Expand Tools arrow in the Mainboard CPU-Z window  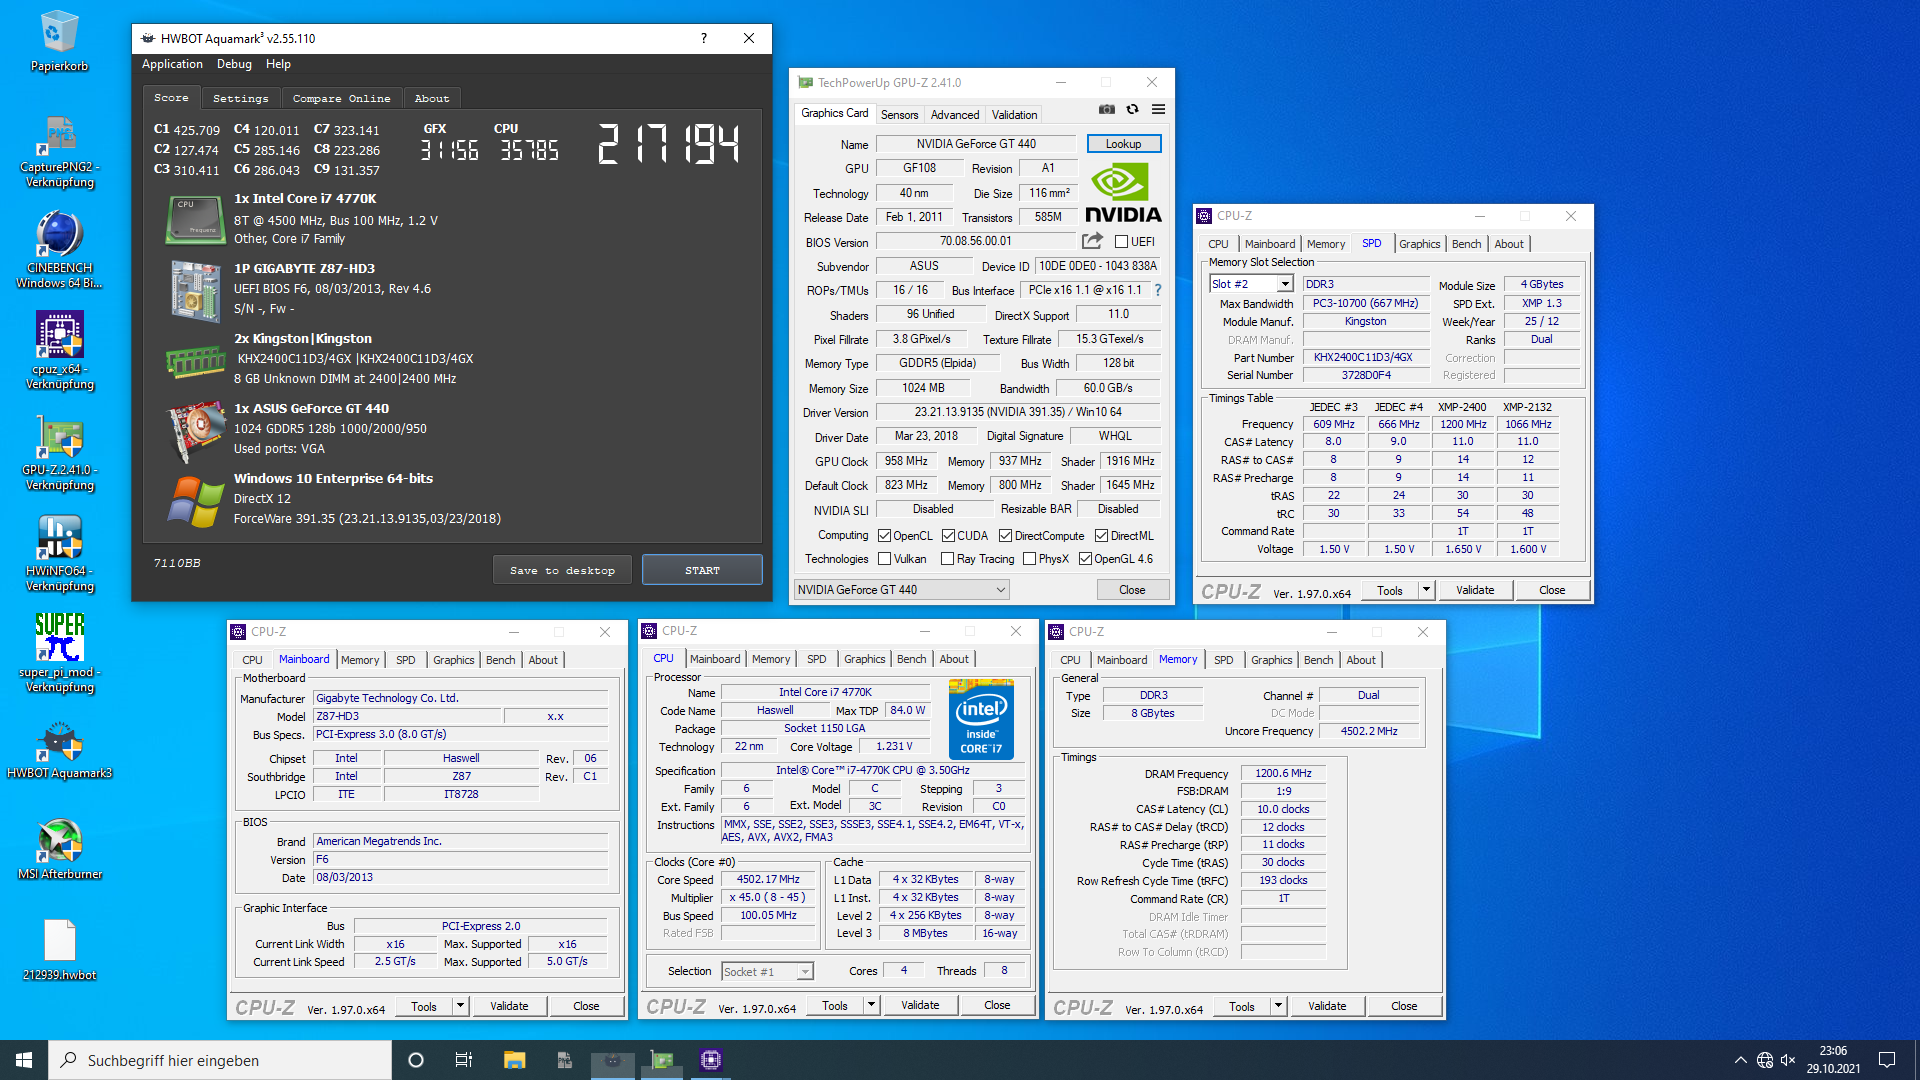pos(461,1006)
